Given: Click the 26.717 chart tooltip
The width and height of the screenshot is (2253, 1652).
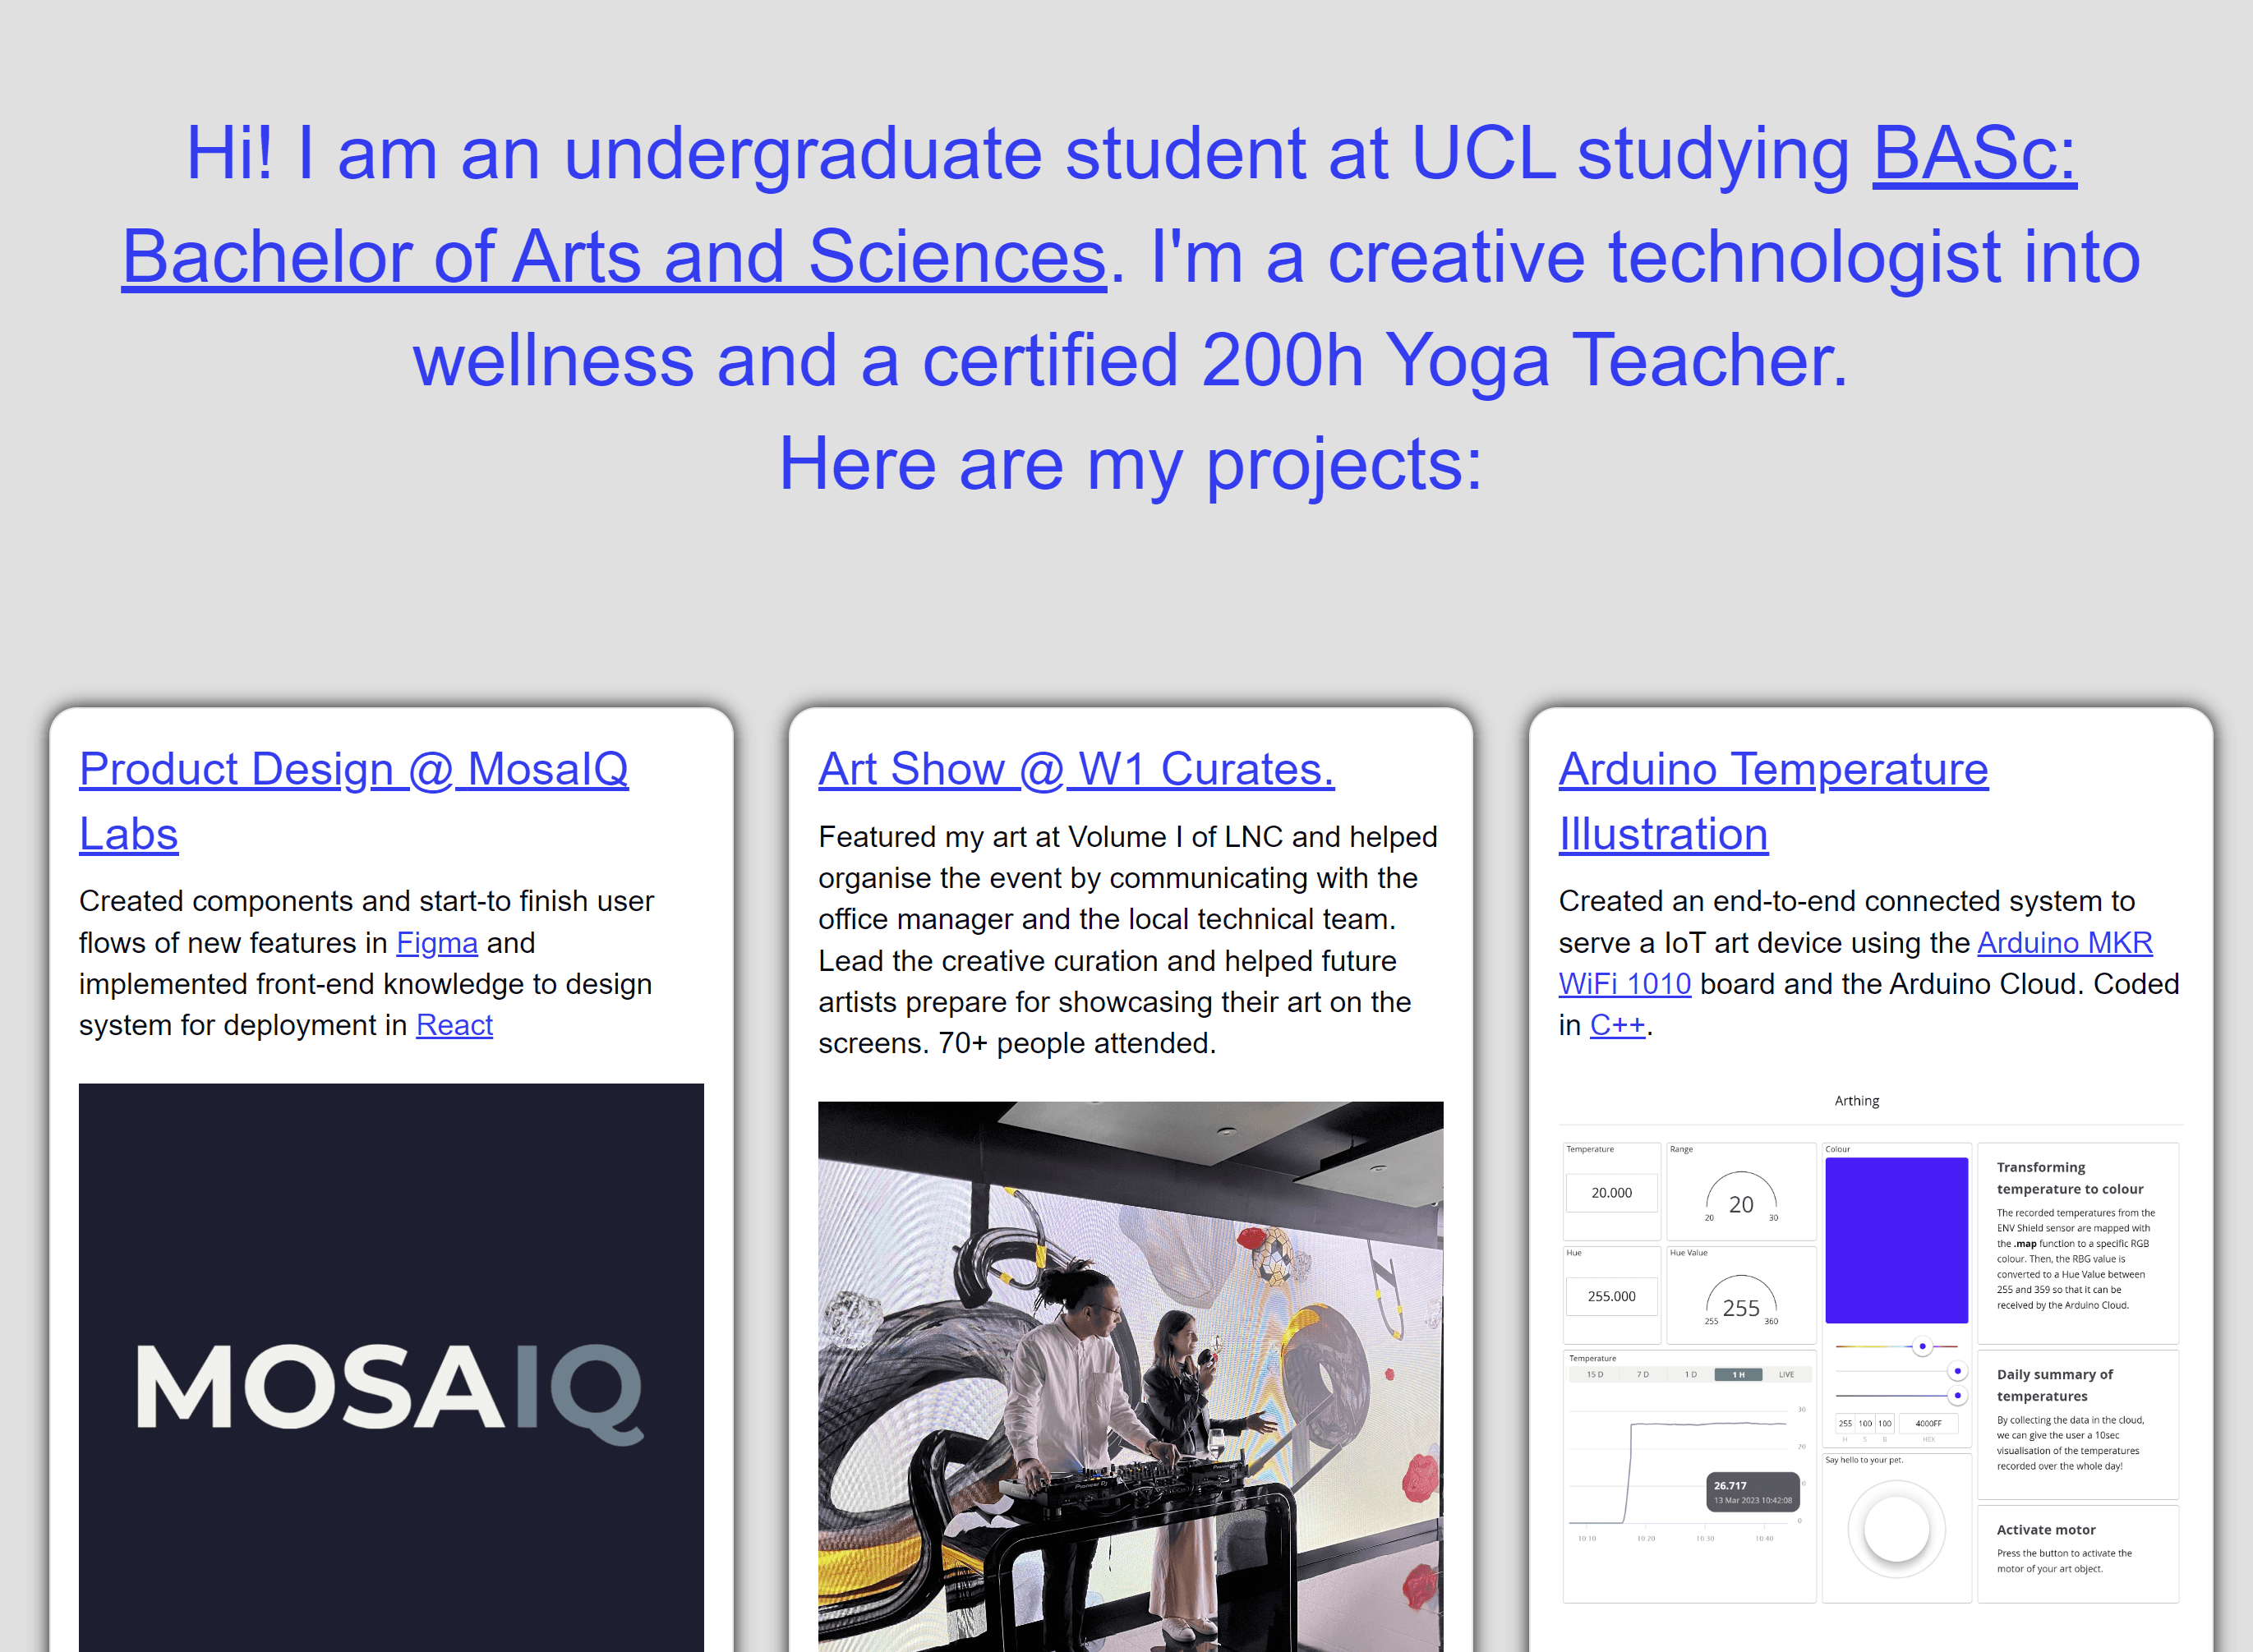Looking at the screenshot, I should (1753, 1492).
